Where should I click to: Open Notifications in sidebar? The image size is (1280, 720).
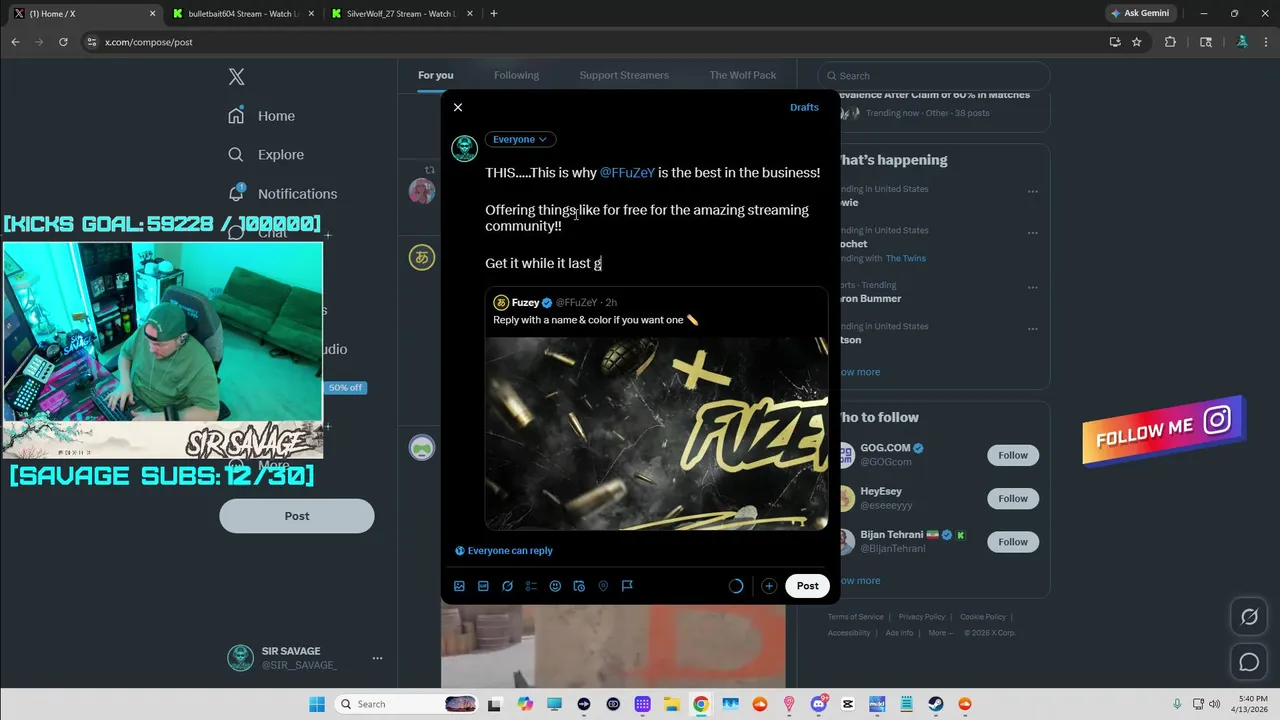(x=283, y=194)
